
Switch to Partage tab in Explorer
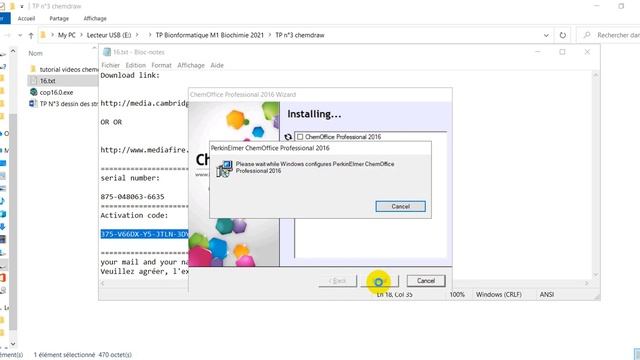click(x=59, y=18)
